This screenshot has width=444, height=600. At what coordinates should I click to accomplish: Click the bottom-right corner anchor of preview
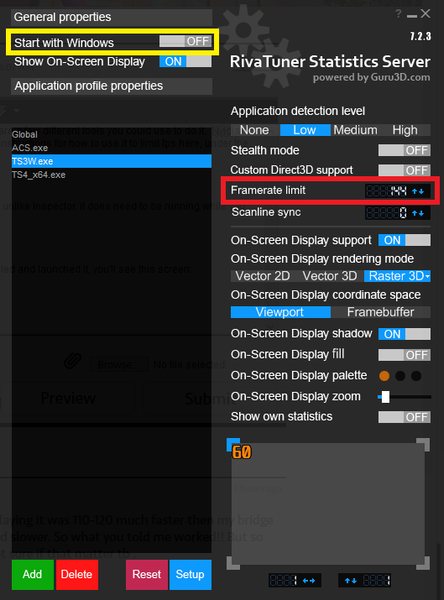423,562
